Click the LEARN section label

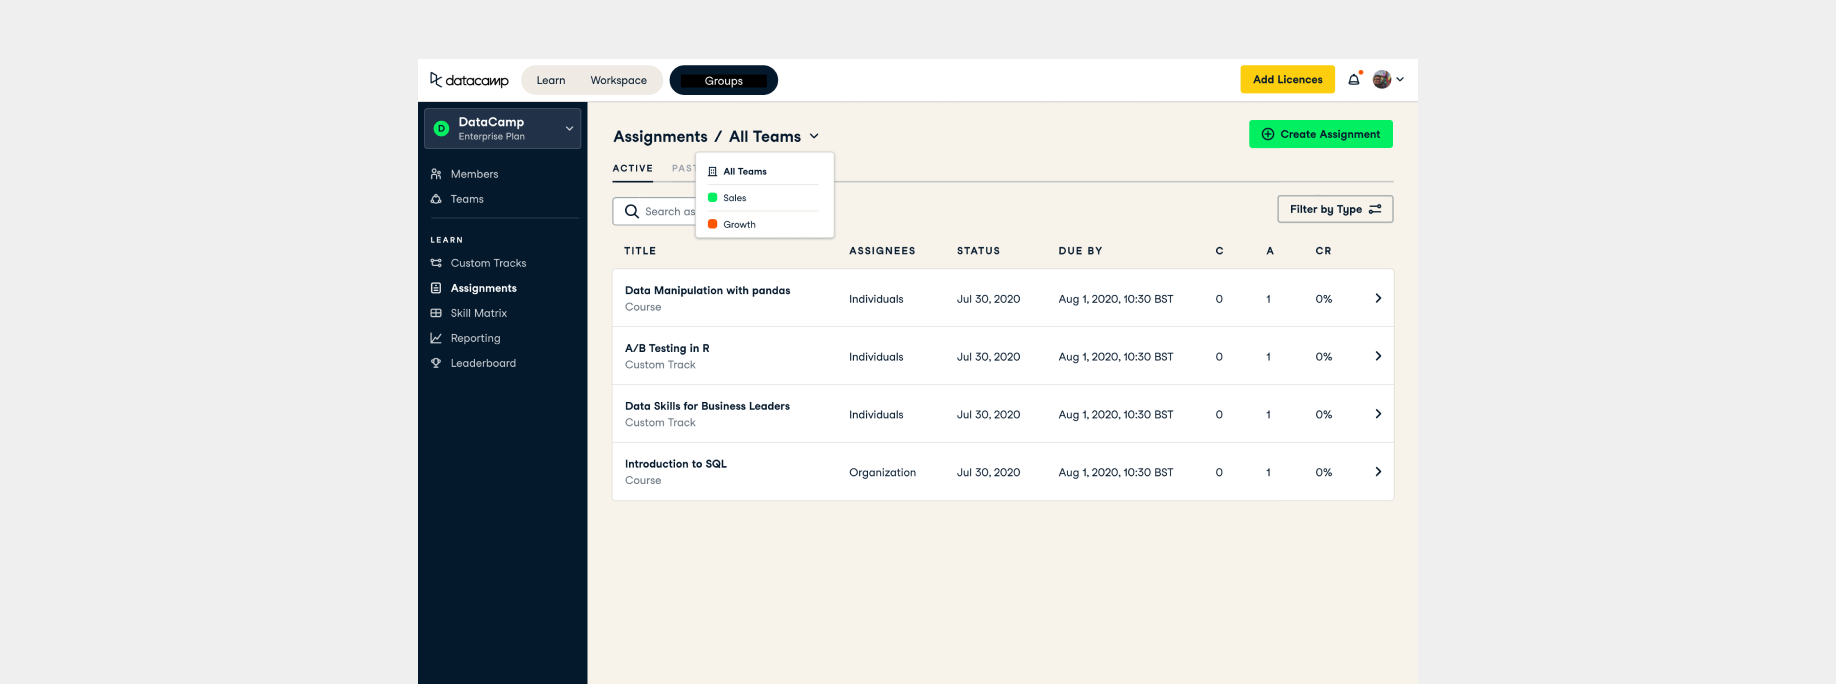[446, 240]
